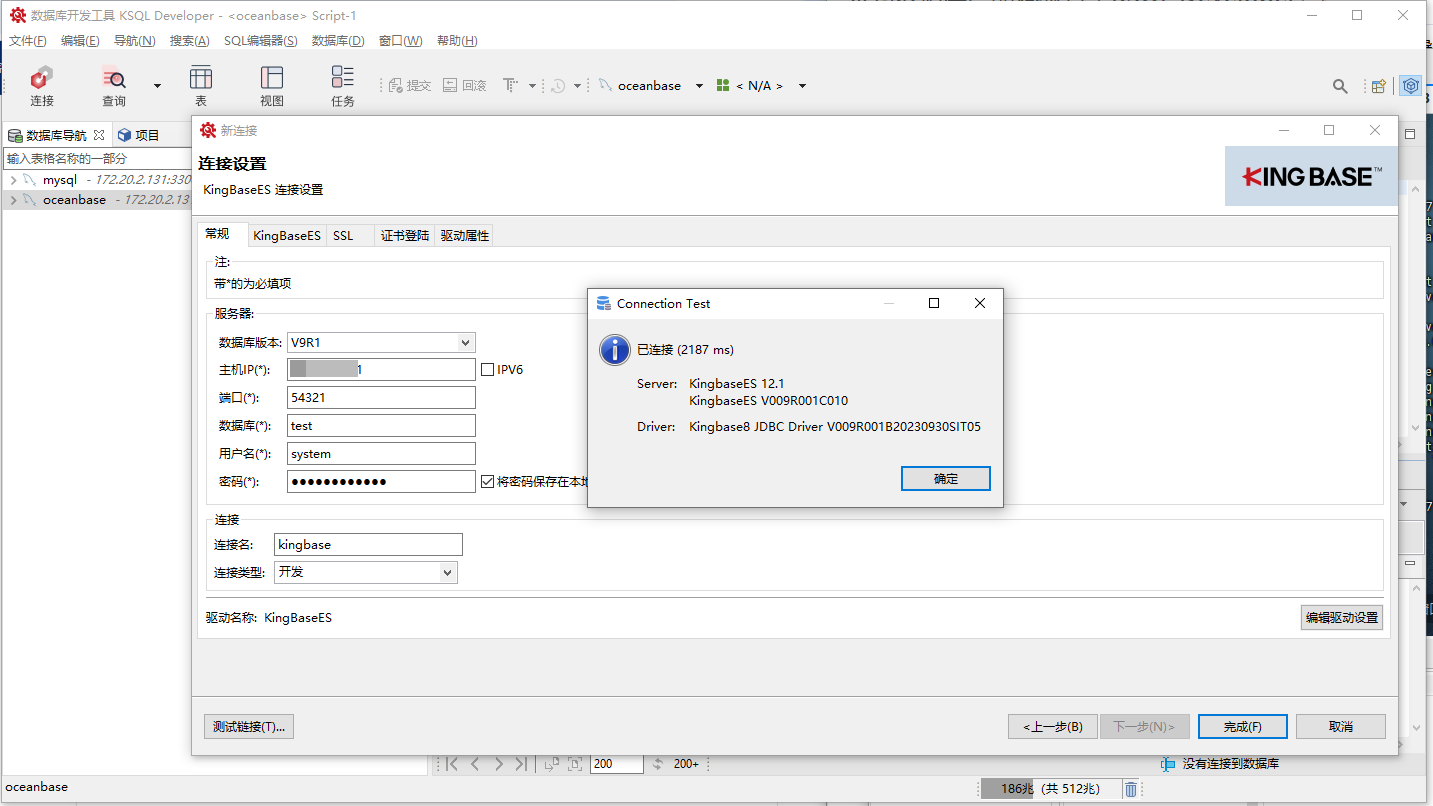Screen dimensions: 1433x806
Task: Click the 表 (Table) toolbar icon
Action: click(x=200, y=85)
